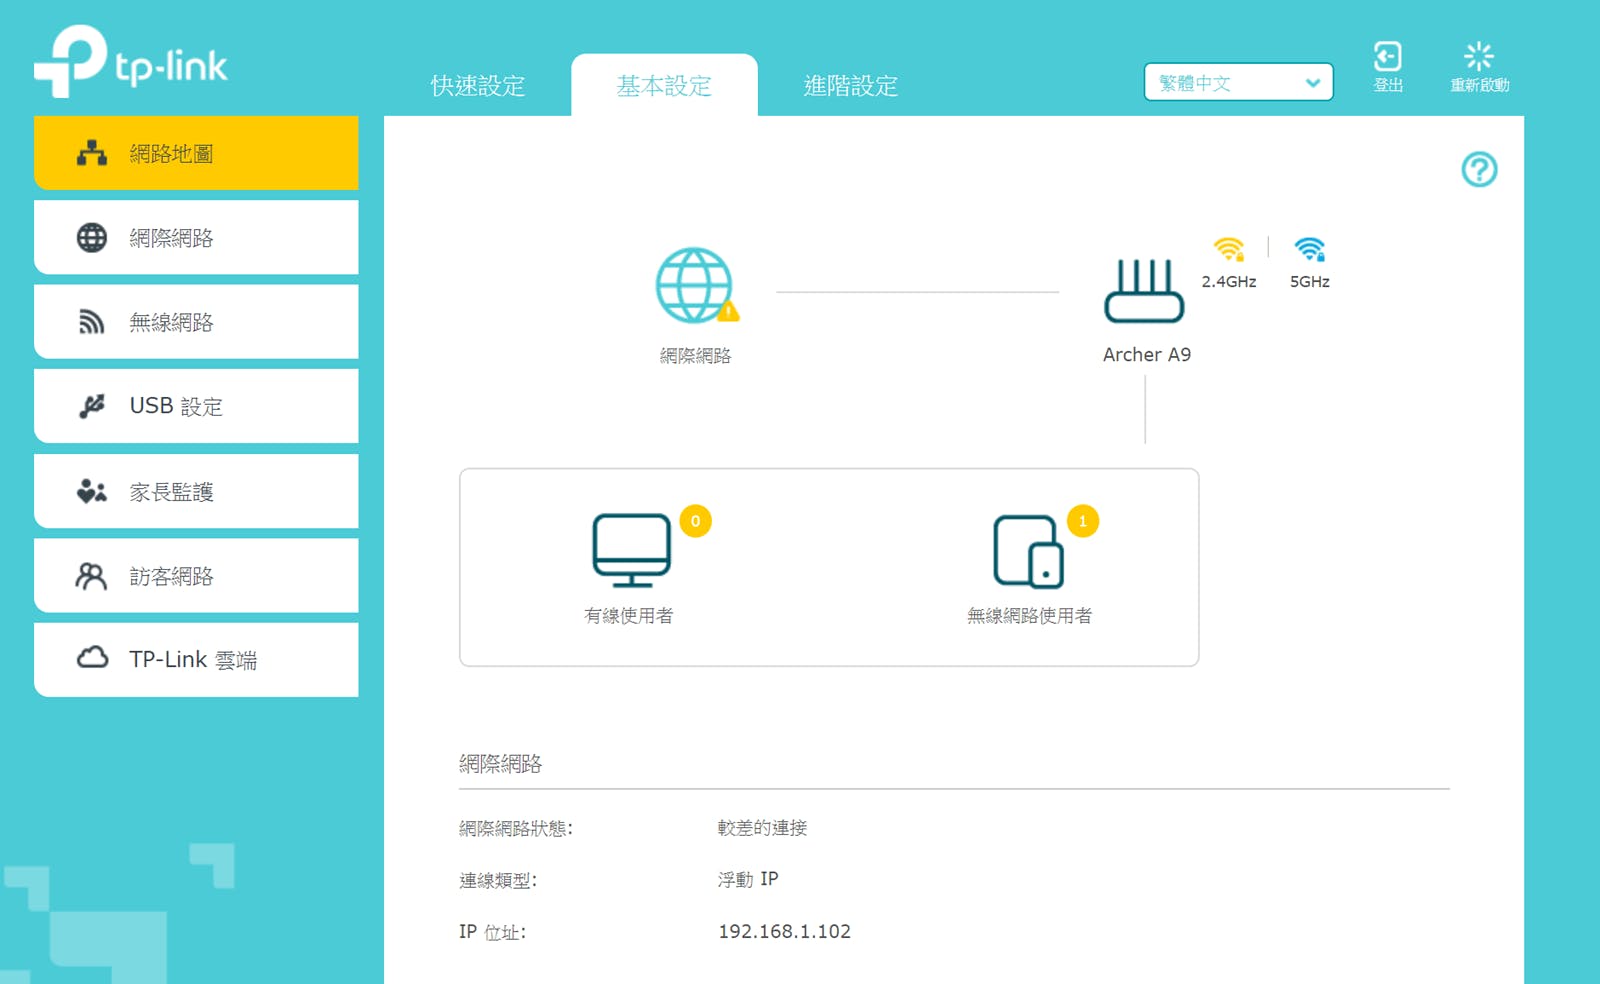This screenshot has height=984, width=1600.
Task: Open USB 設定 using the USB icon
Action: tap(91, 405)
